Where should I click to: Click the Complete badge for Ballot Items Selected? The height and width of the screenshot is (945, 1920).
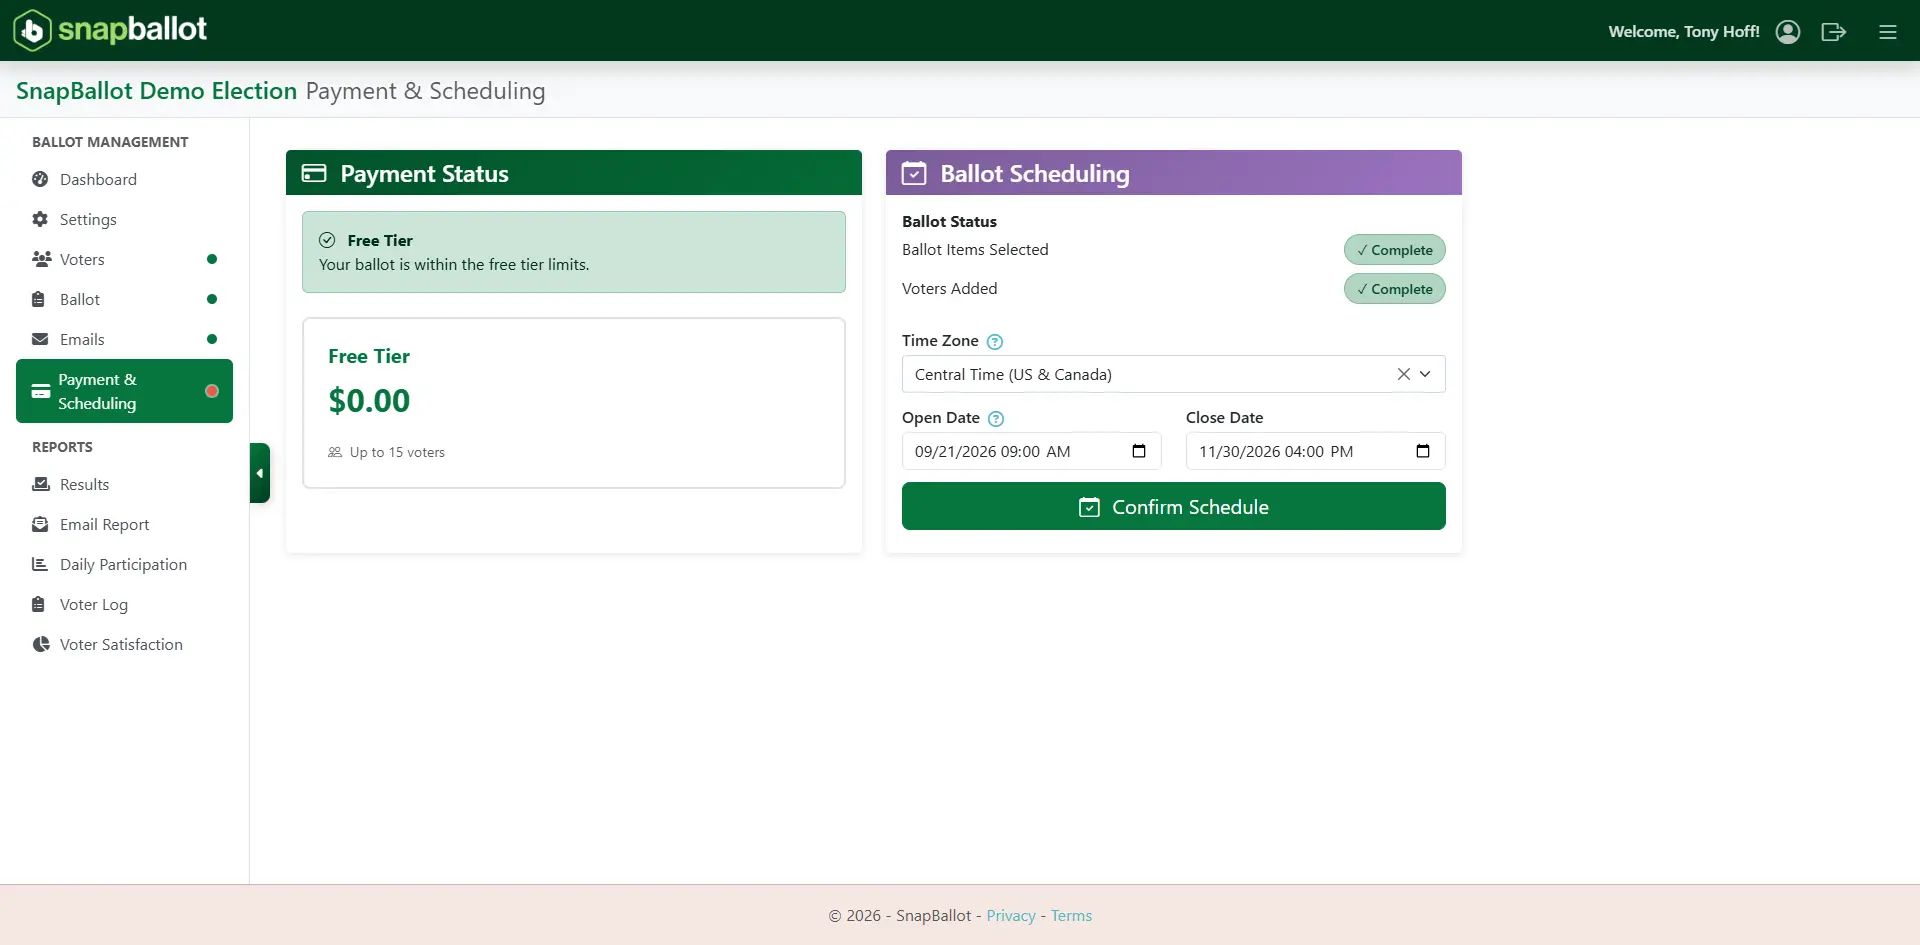[x=1395, y=250]
